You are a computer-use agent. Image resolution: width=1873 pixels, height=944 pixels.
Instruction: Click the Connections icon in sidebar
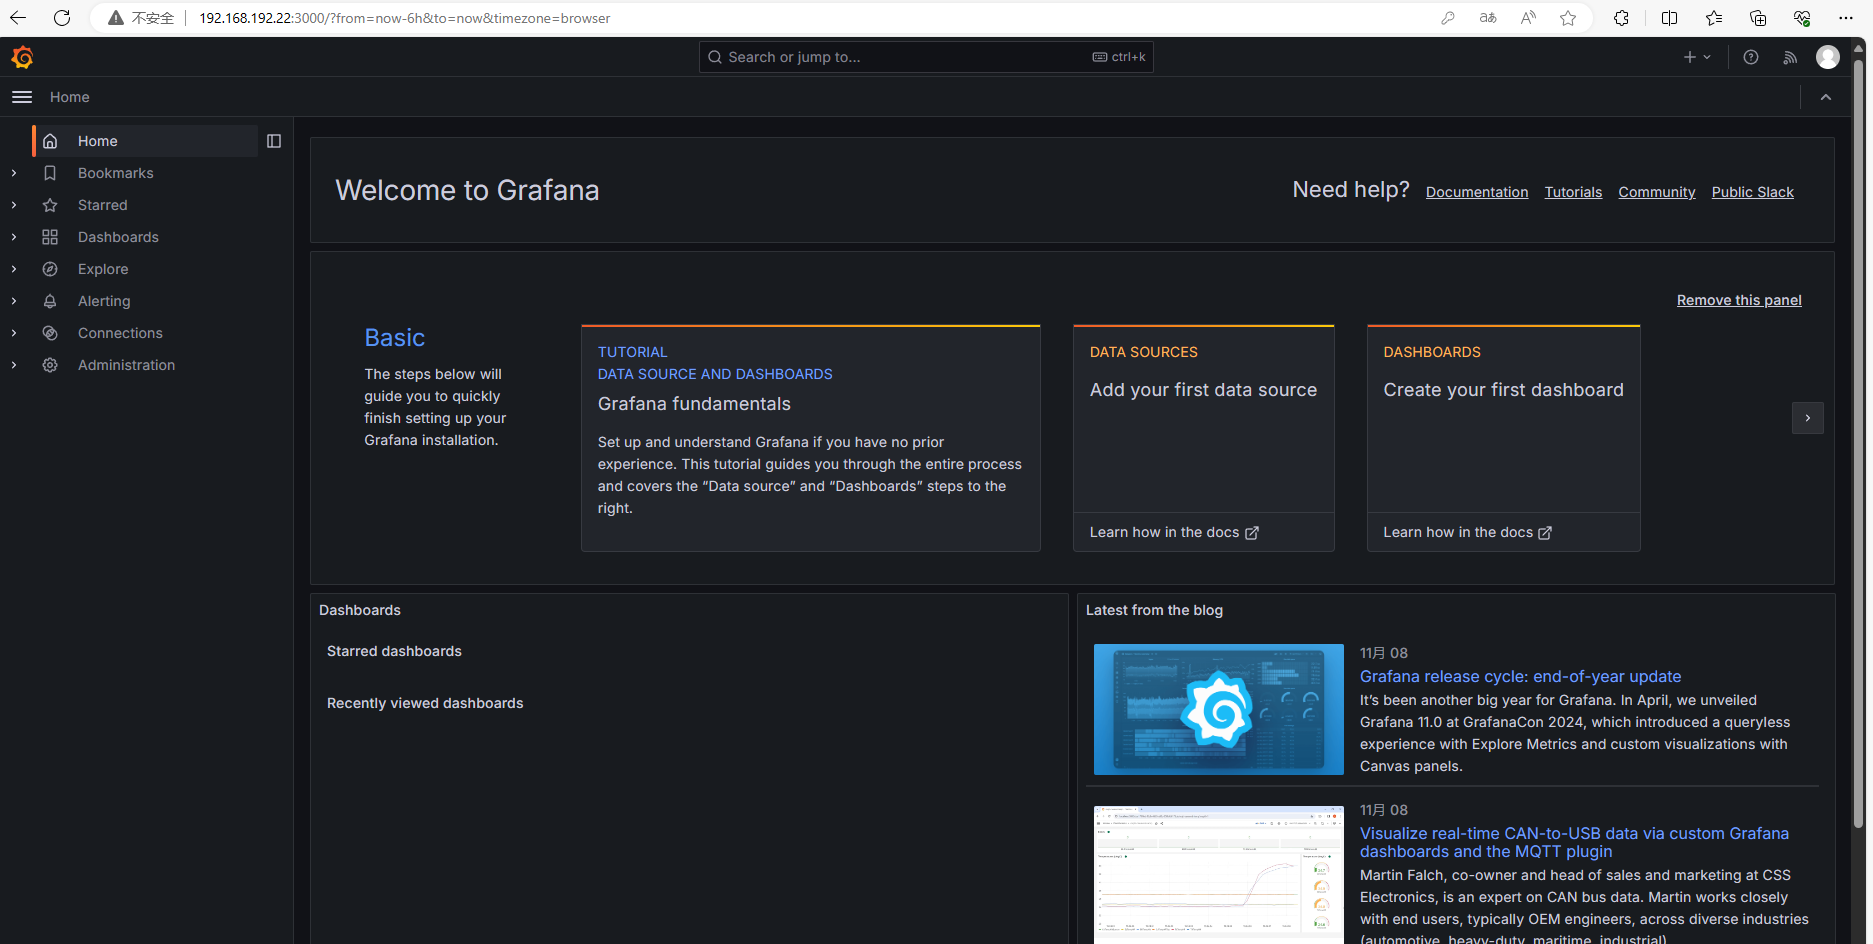pyautogui.click(x=50, y=333)
